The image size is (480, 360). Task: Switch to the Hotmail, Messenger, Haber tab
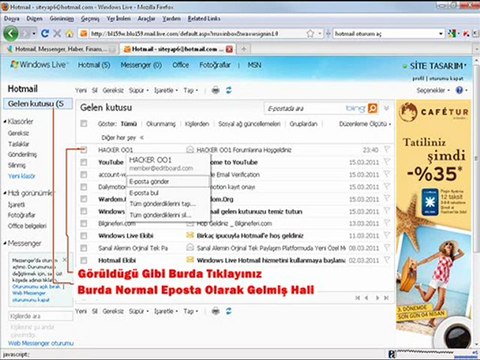[61, 49]
